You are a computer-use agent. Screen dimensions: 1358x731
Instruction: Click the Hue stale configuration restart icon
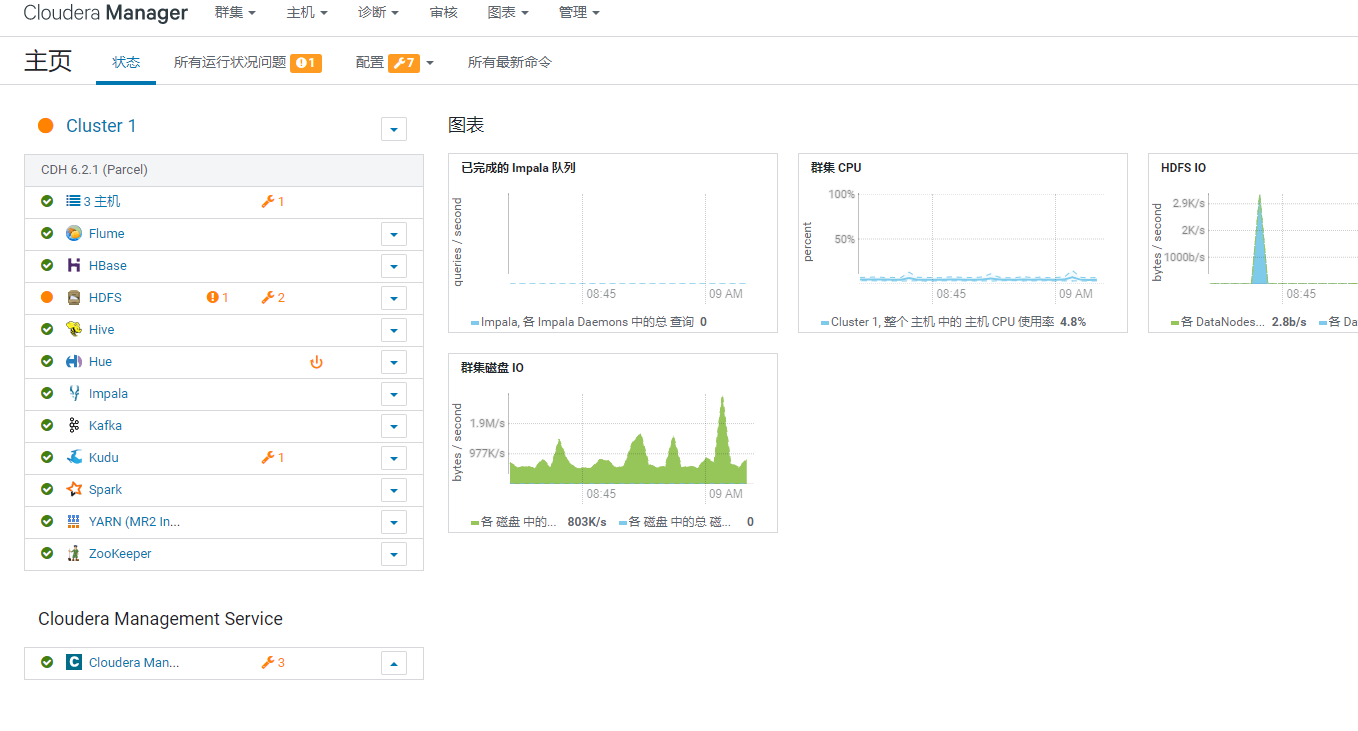click(316, 362)
